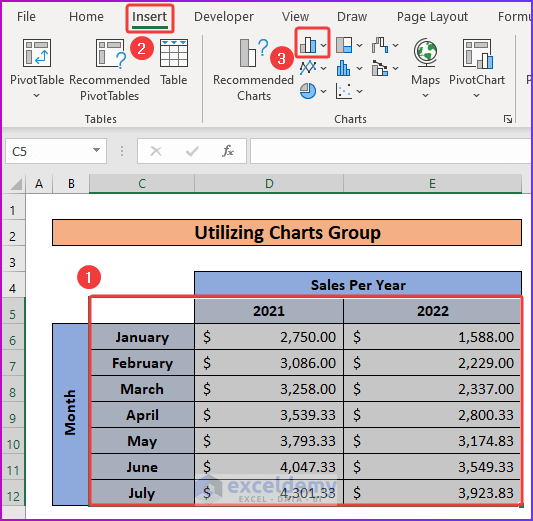Screen dimensions: 533x521
Task: Expand the Waterfall Chart dropdown arrow
Action: pos(395,45)
